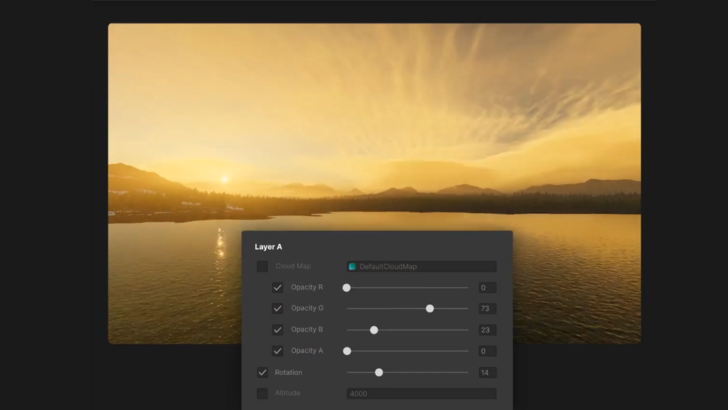Uncheck the Opacity R checkbox
The image size is (728, 410).
point(278,288)
